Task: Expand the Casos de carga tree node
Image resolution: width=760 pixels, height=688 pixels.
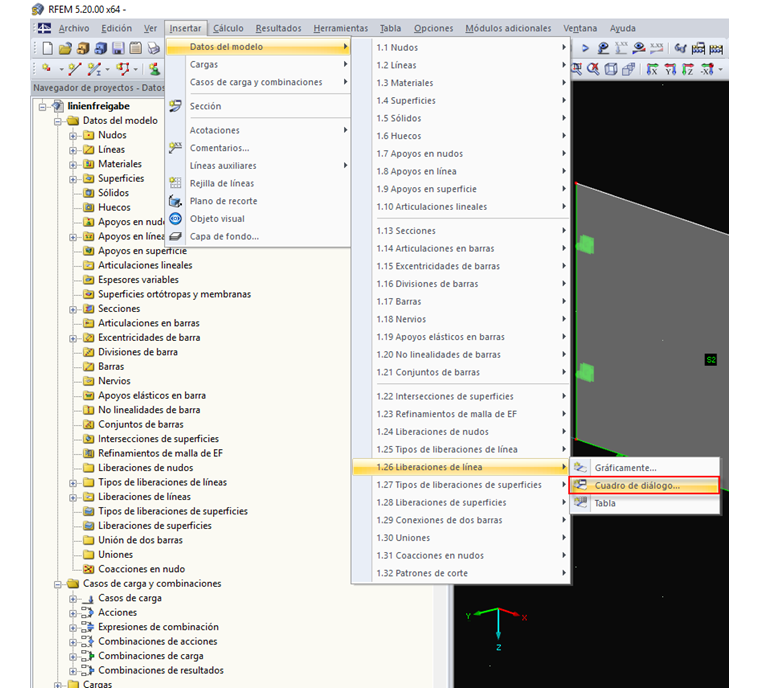Action: 73,599
